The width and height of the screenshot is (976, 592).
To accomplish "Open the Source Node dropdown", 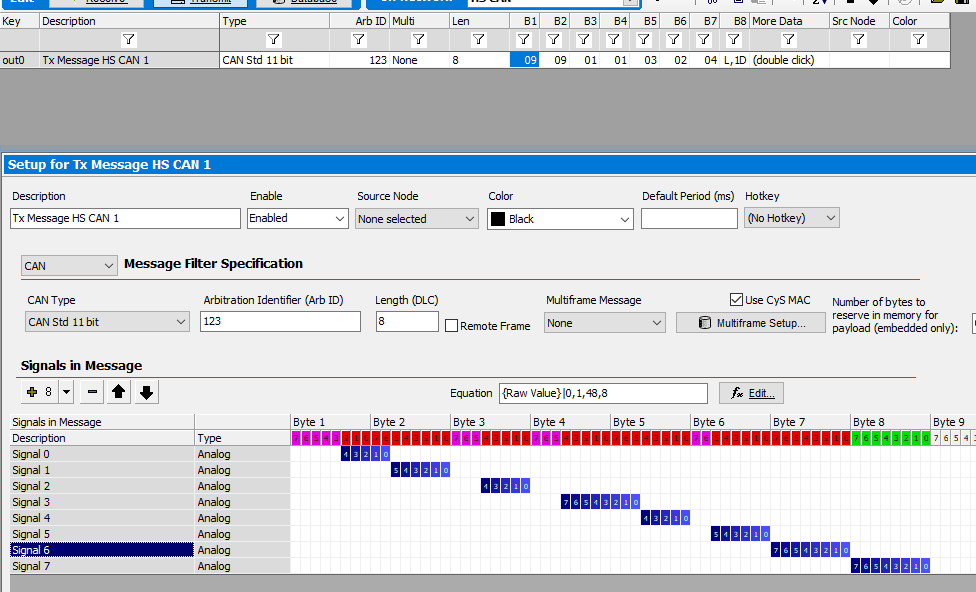I will (x=416, y=218).
